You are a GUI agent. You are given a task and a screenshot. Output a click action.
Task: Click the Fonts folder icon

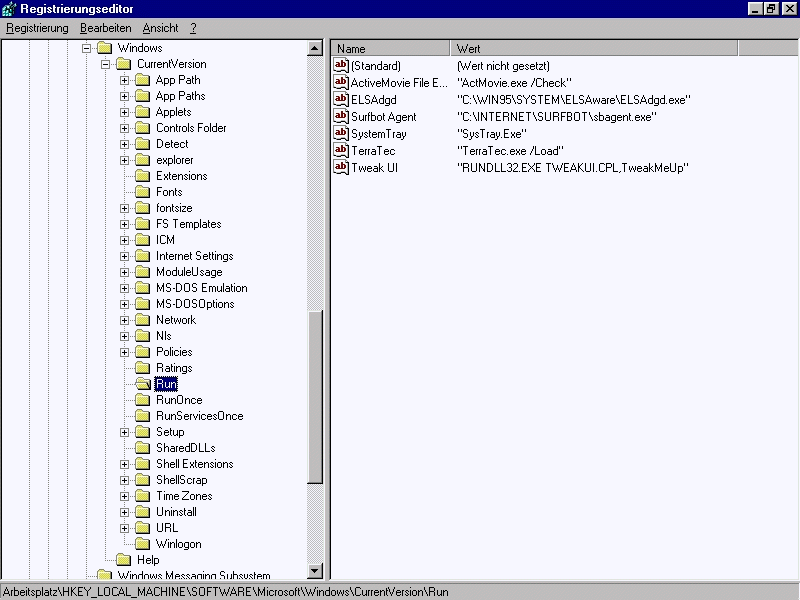click(143, 192)
